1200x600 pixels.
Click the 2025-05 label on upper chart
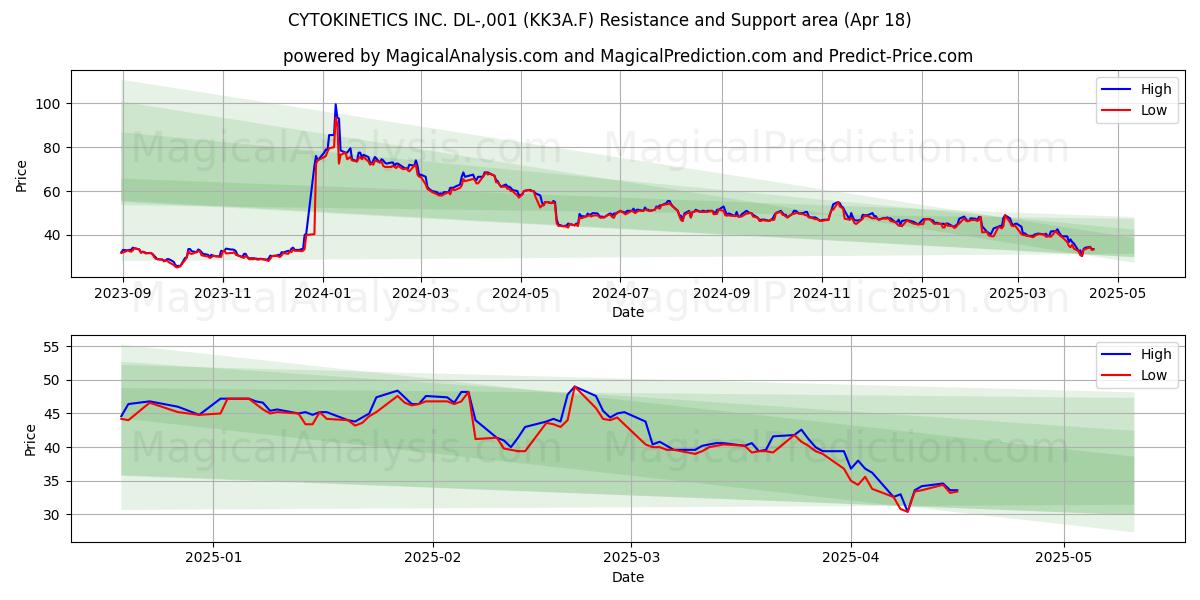pos(1119,294)
